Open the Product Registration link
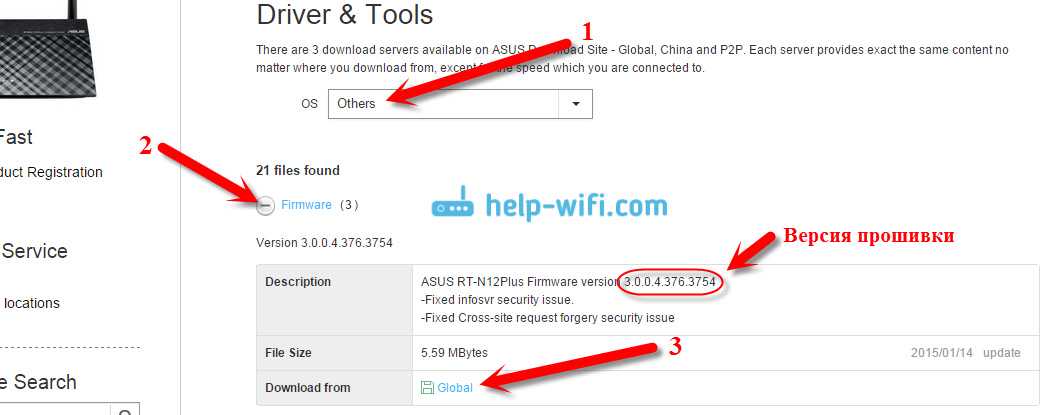Viewport: 1062px width, 415px height. tap(51, 172)
